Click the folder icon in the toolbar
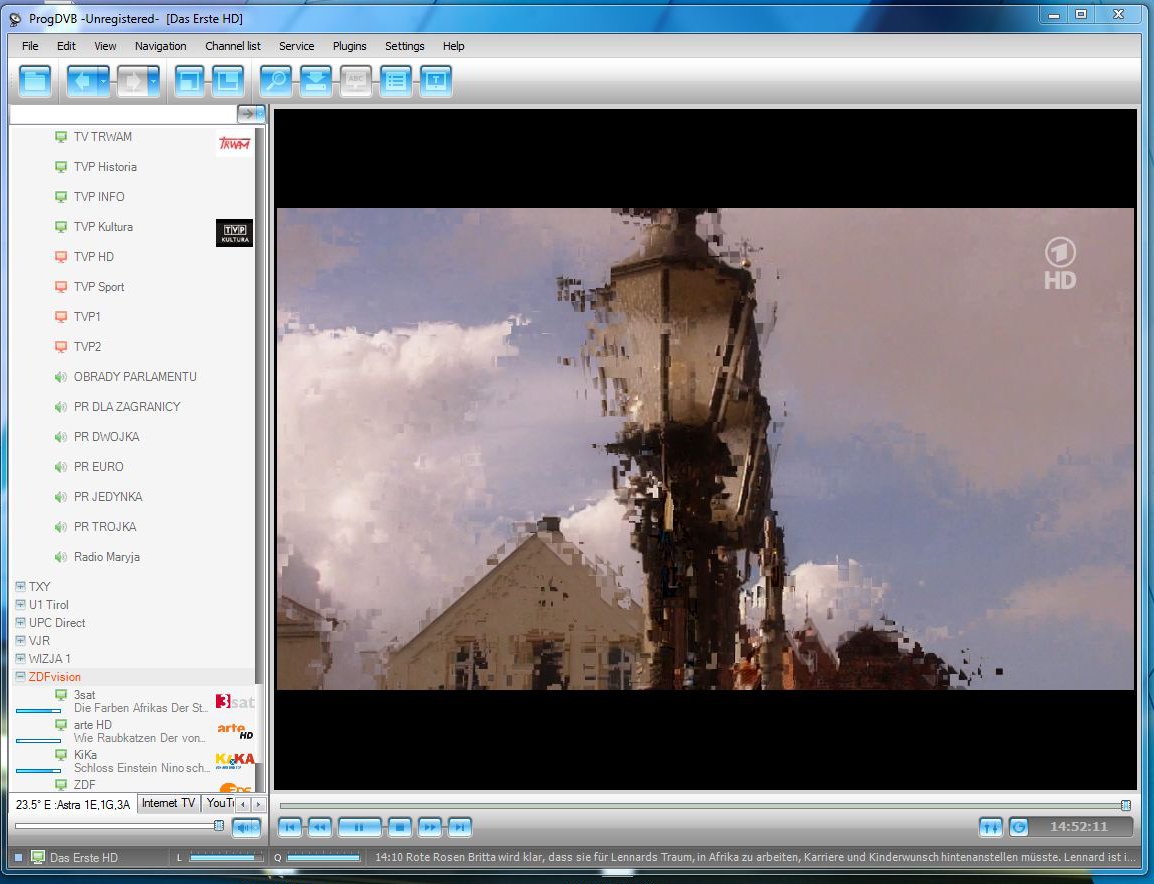The image size is (1154, 884). coord(35,81)
